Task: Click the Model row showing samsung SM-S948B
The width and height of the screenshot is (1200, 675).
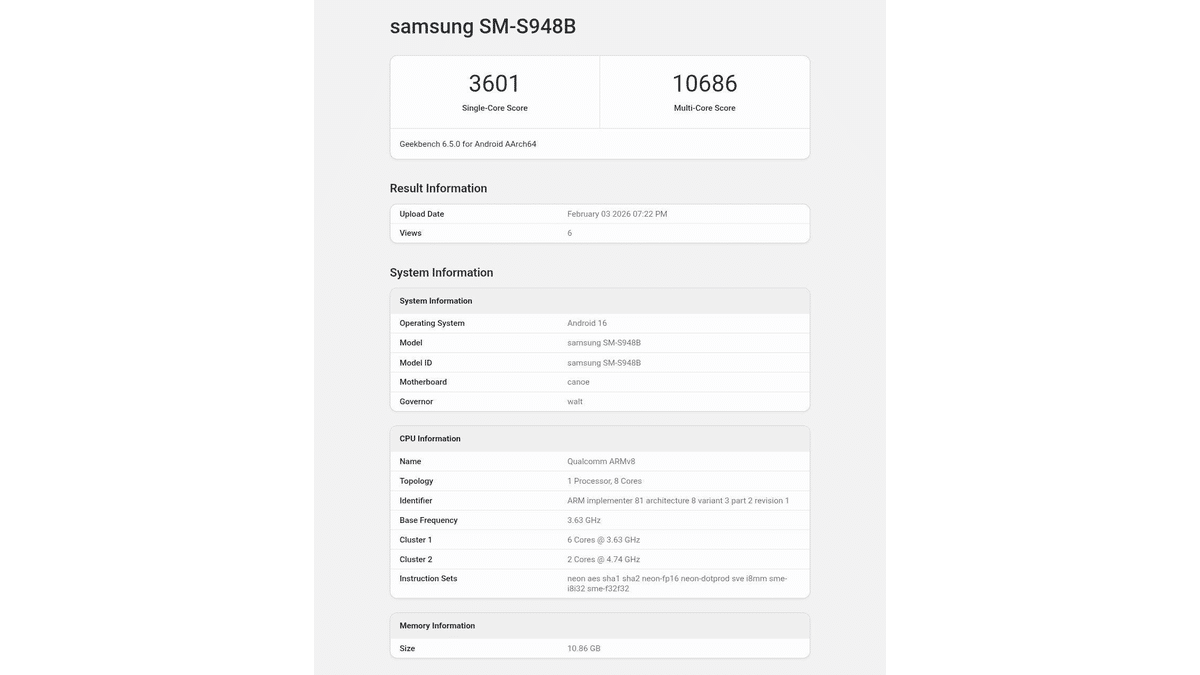Action: click(600, 342)
